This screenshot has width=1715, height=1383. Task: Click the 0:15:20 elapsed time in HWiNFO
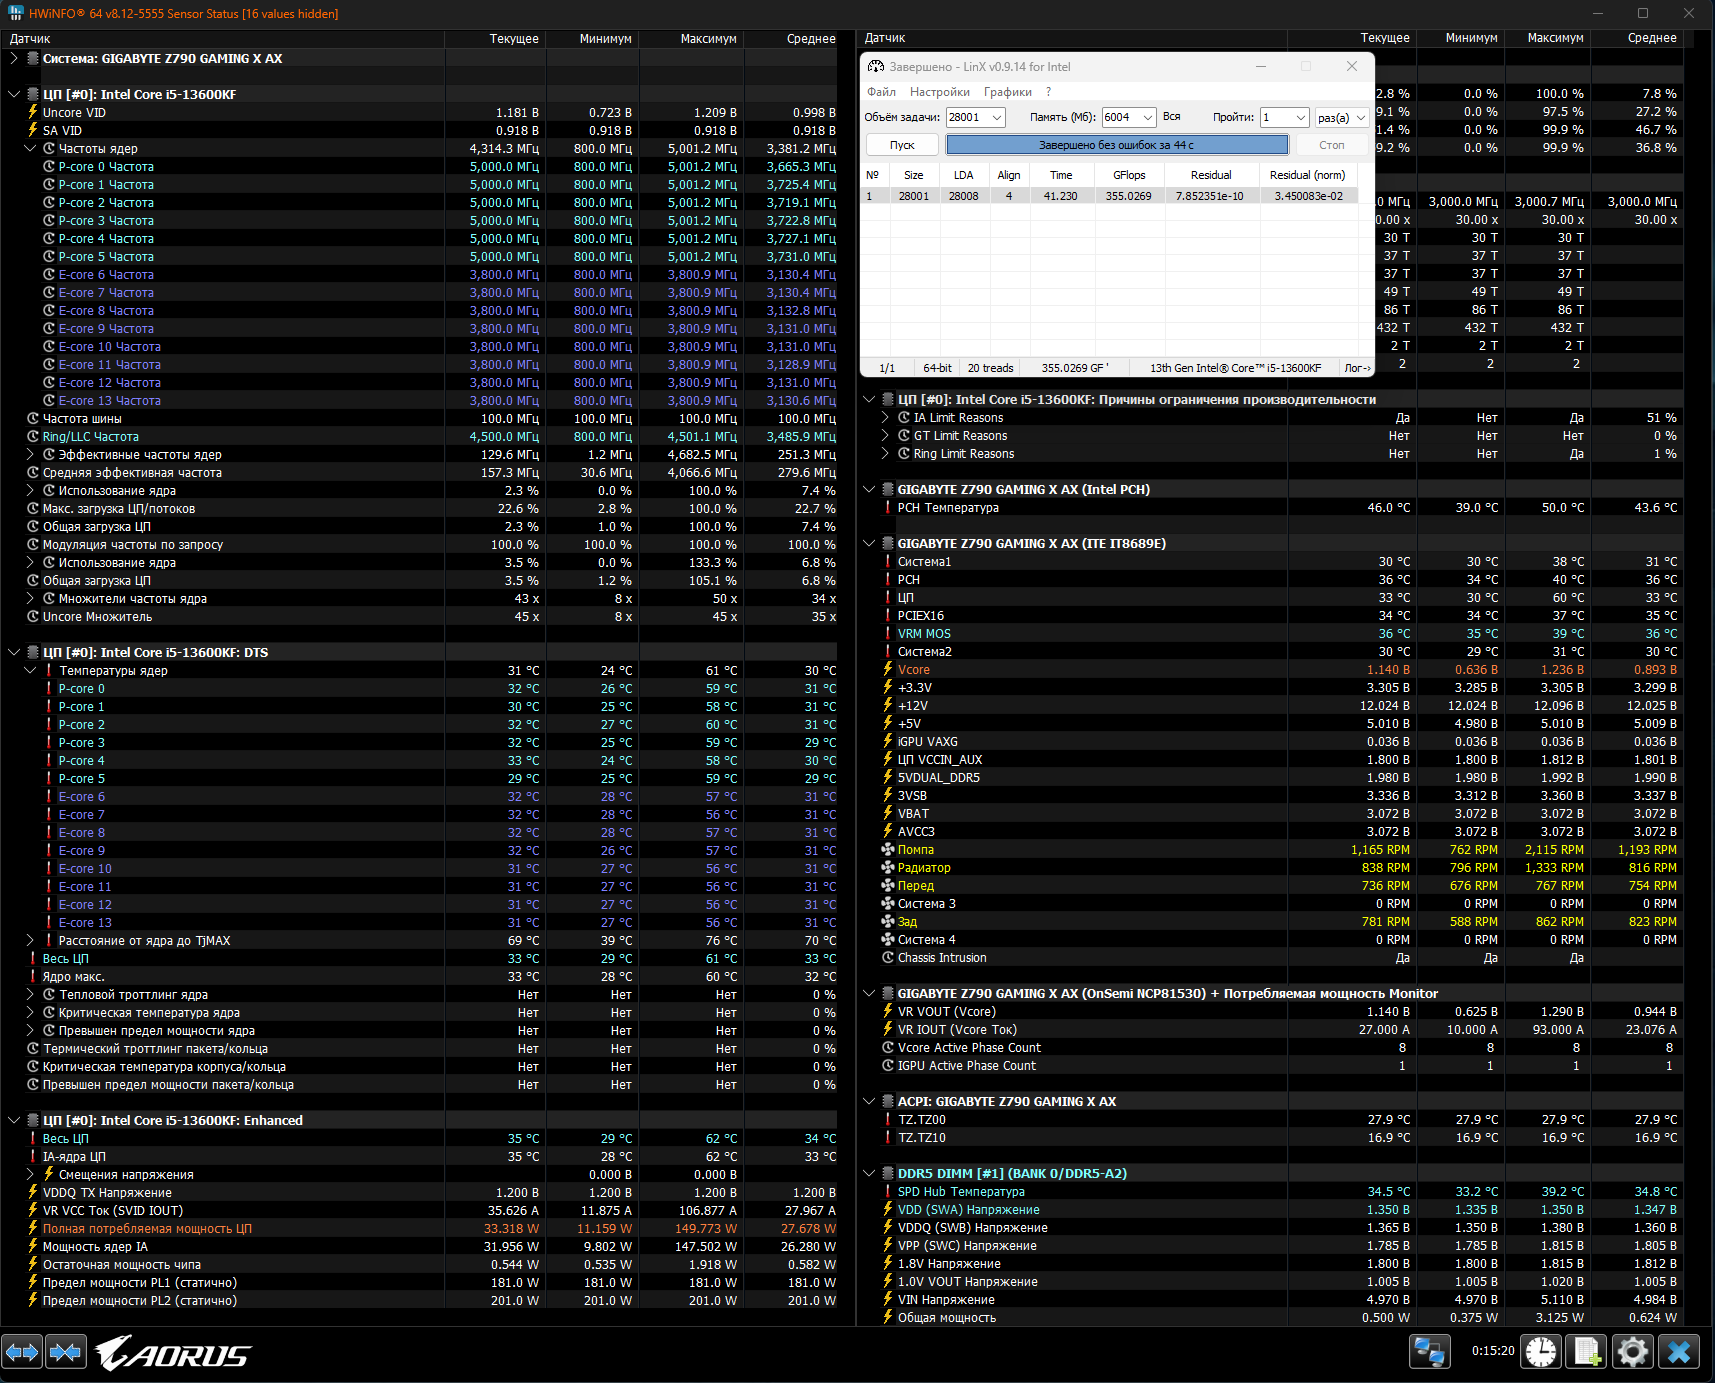pos(1493,1351)
